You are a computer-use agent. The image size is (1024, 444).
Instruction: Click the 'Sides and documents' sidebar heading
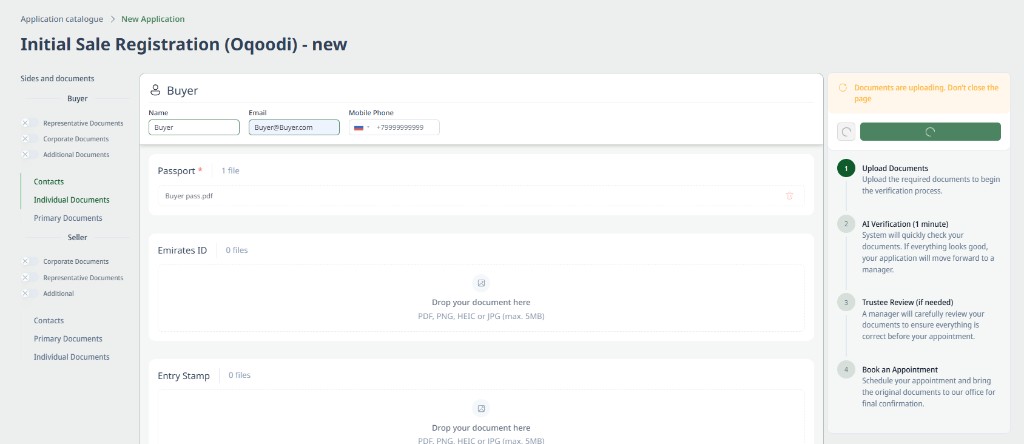(57, 78)
